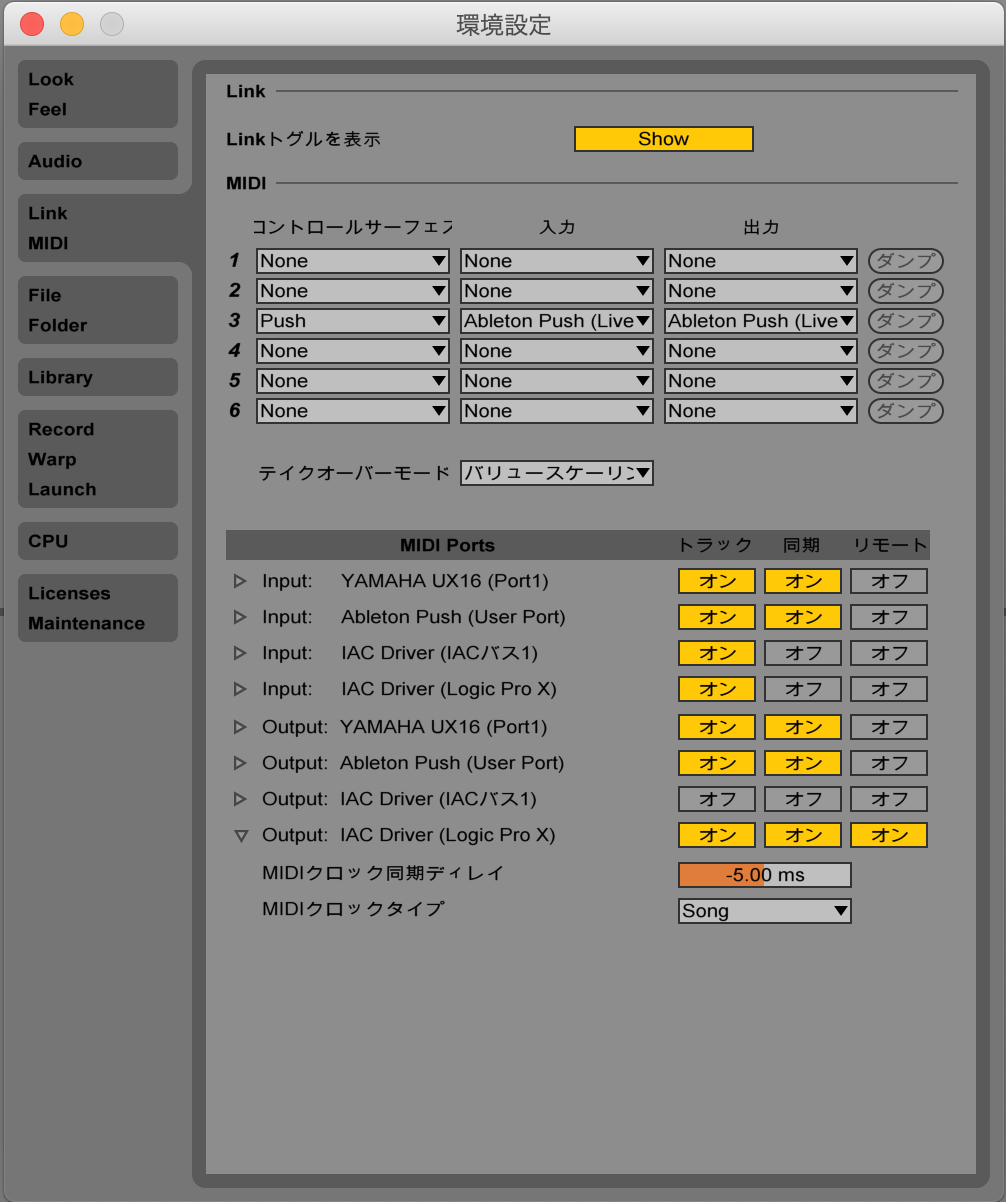Screen dimensions: 1006x1202
Task: Expand Input Ableton Push (User Port) row
Action: [240, 617]
